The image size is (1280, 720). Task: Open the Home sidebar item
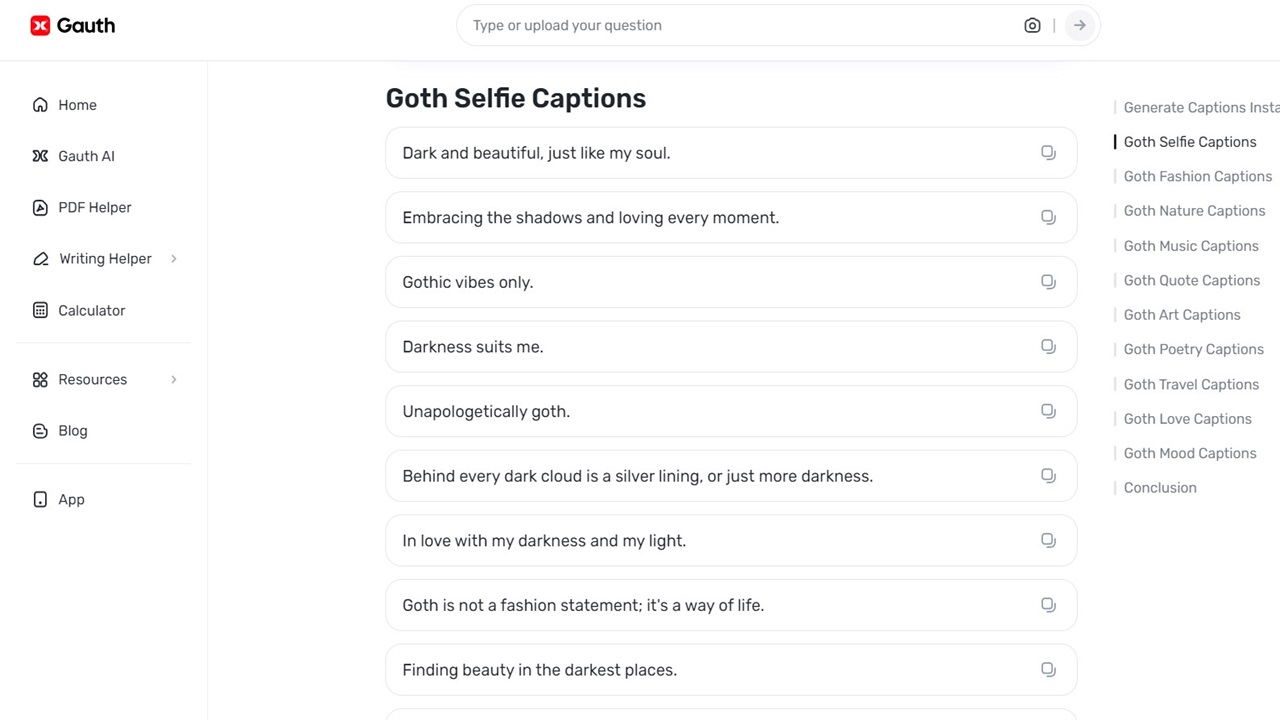point(77,105)
